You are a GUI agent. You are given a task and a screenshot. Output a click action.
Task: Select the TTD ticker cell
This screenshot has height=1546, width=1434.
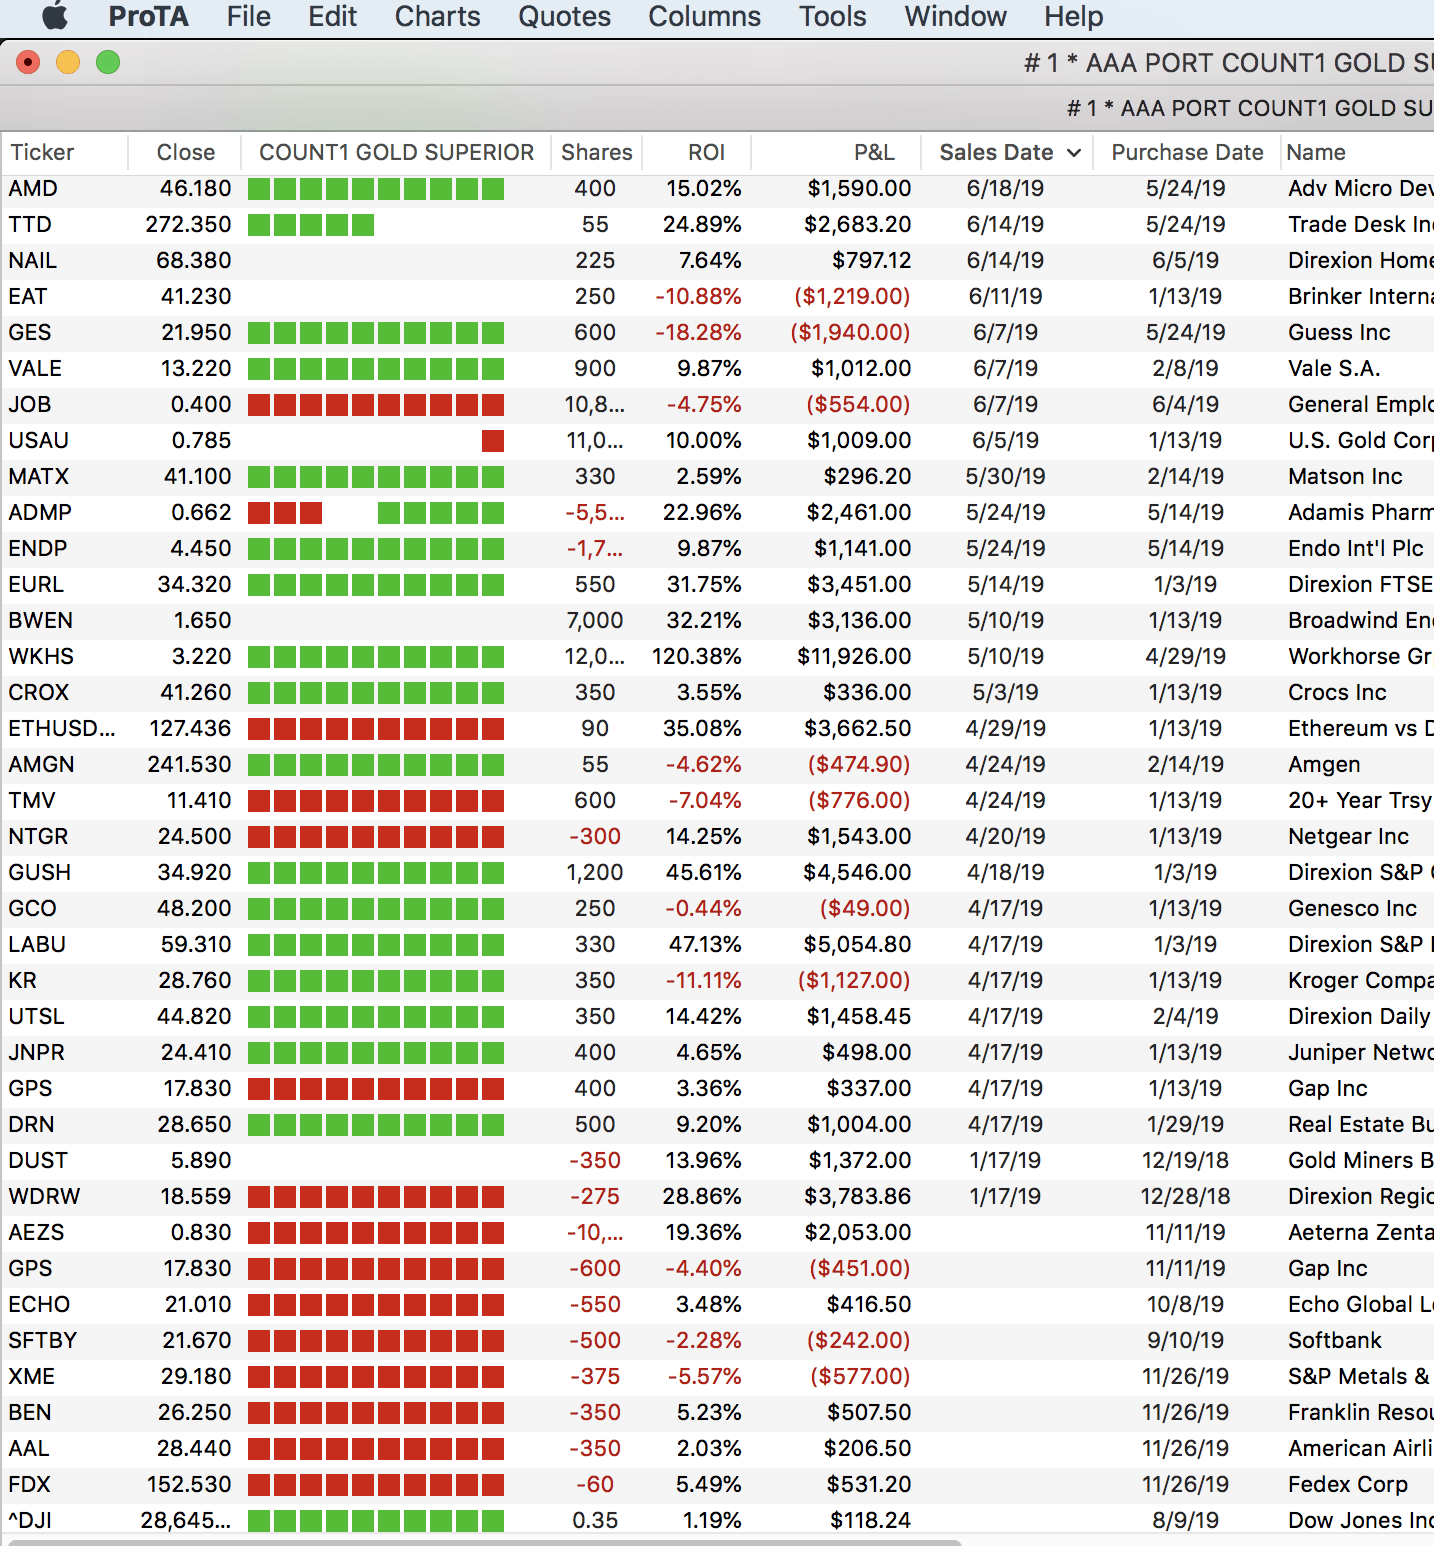30,224
